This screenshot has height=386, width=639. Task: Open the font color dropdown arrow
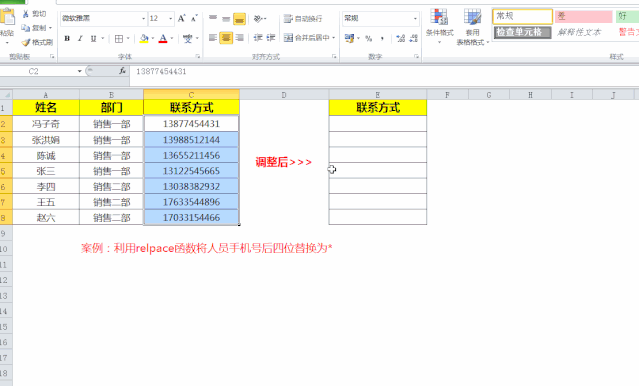172,38
